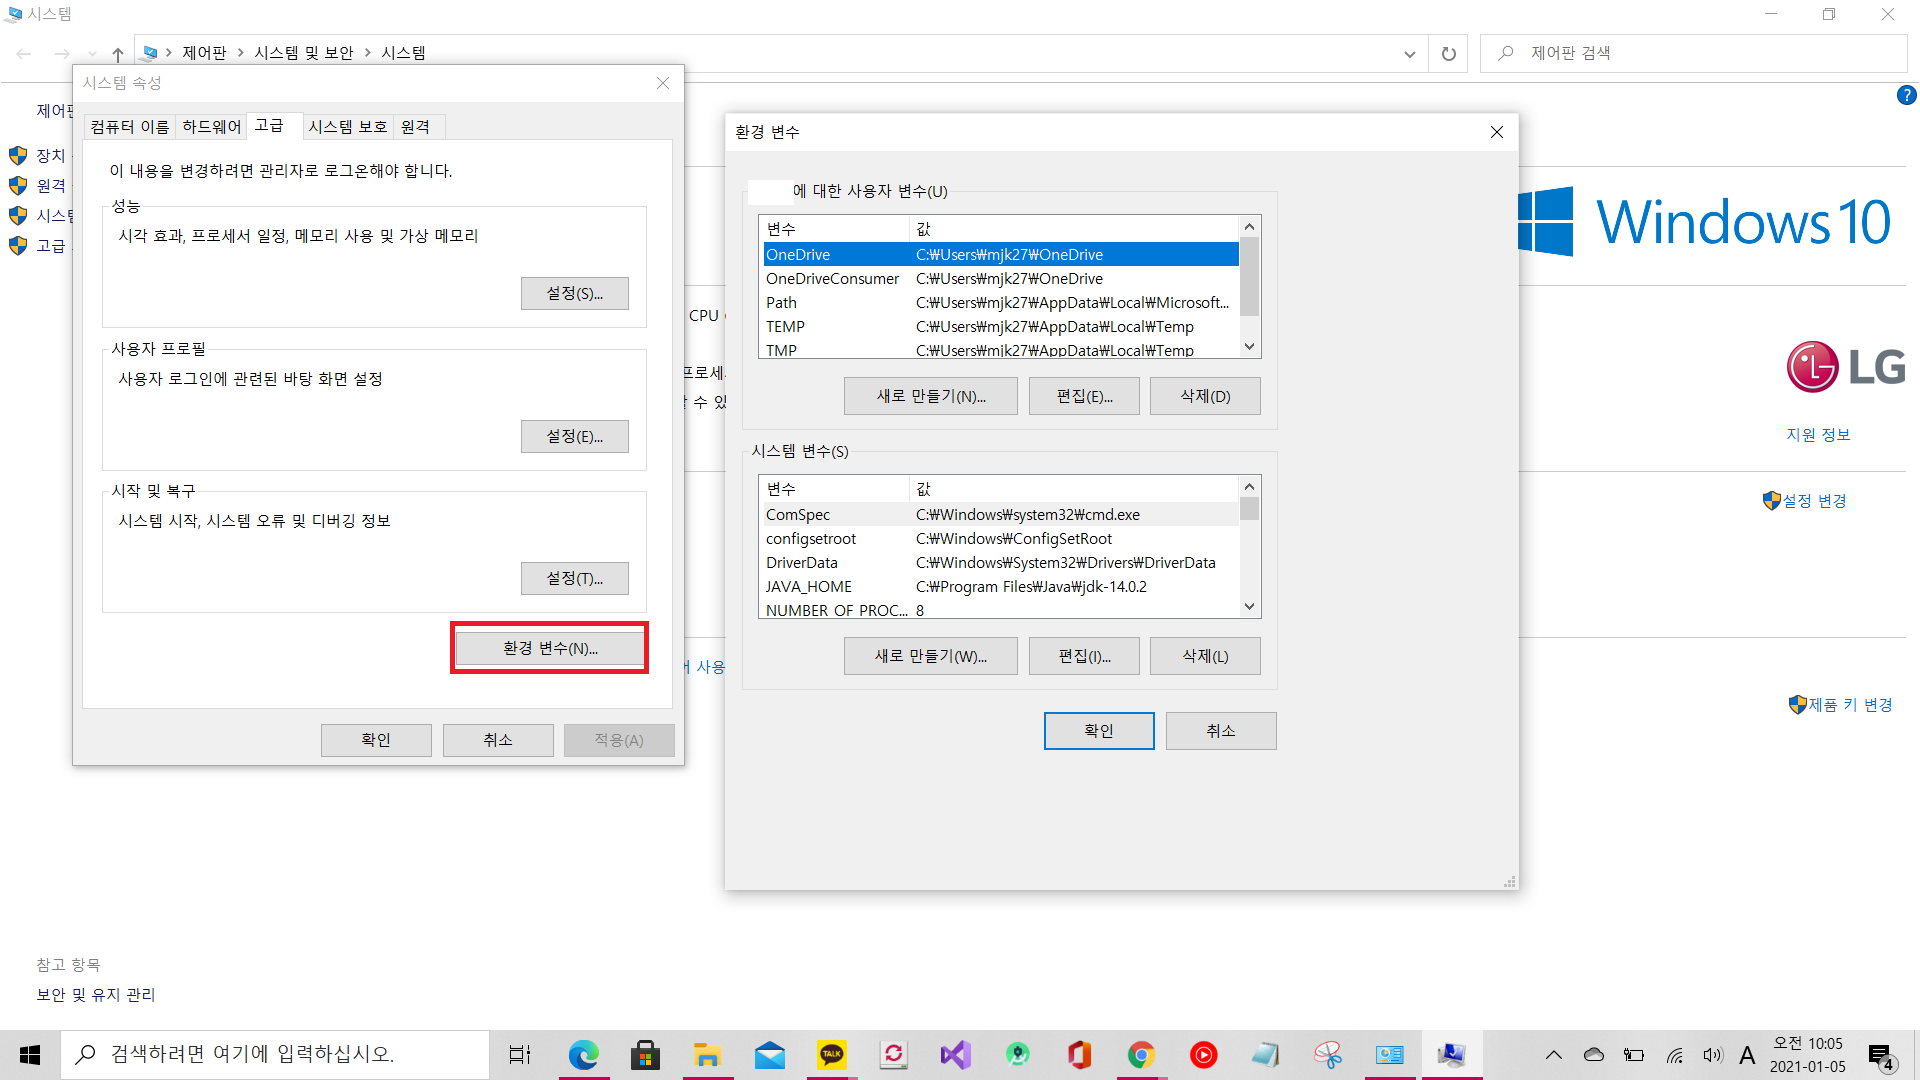
Task: Open the 설정 변경 link
Action: coord(1814,500)
